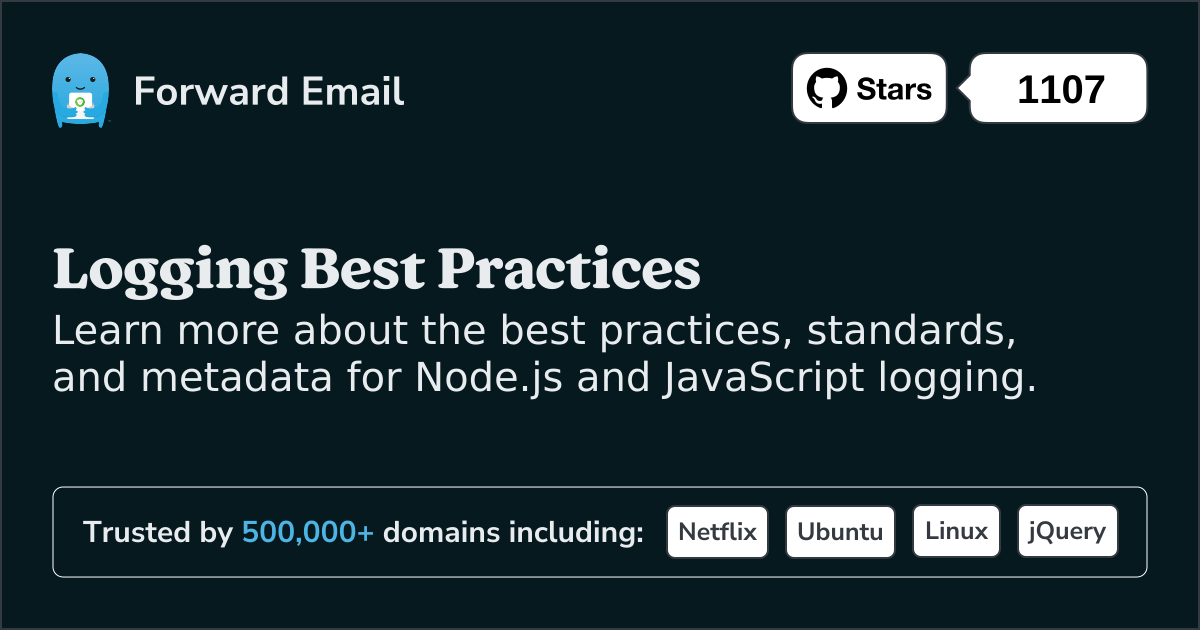Image resolution: width=1200 pixels, height=630 pixels.
Task: Click the 'domains including:' text
Action: coord(514,533)
